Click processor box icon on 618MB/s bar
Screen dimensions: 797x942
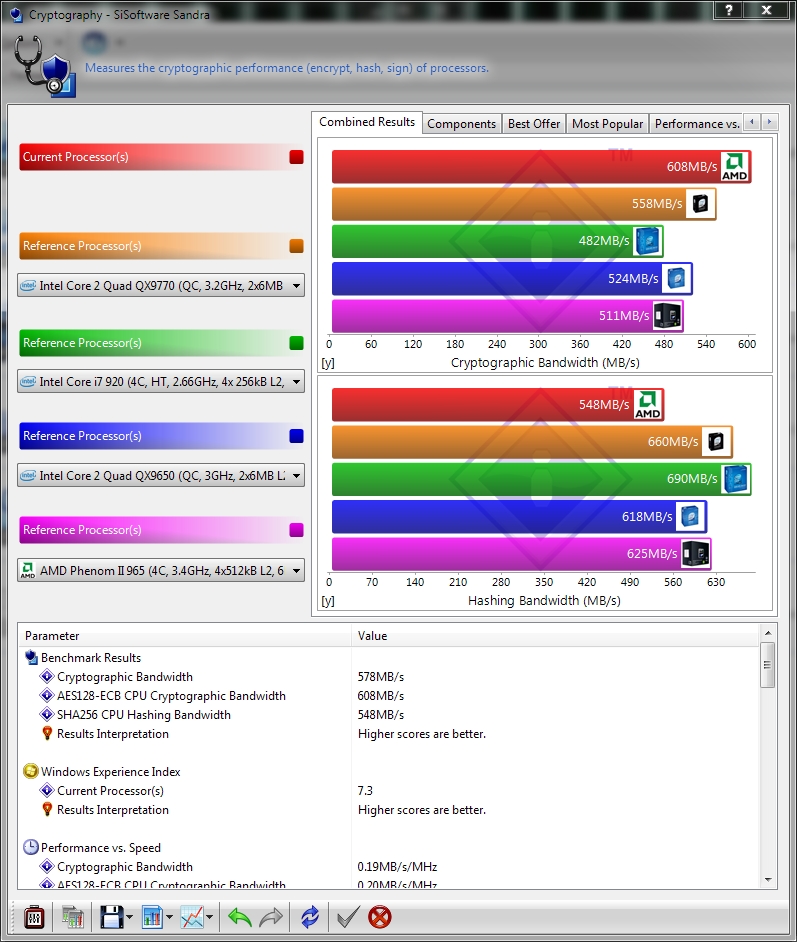click(x=690, y=516)
